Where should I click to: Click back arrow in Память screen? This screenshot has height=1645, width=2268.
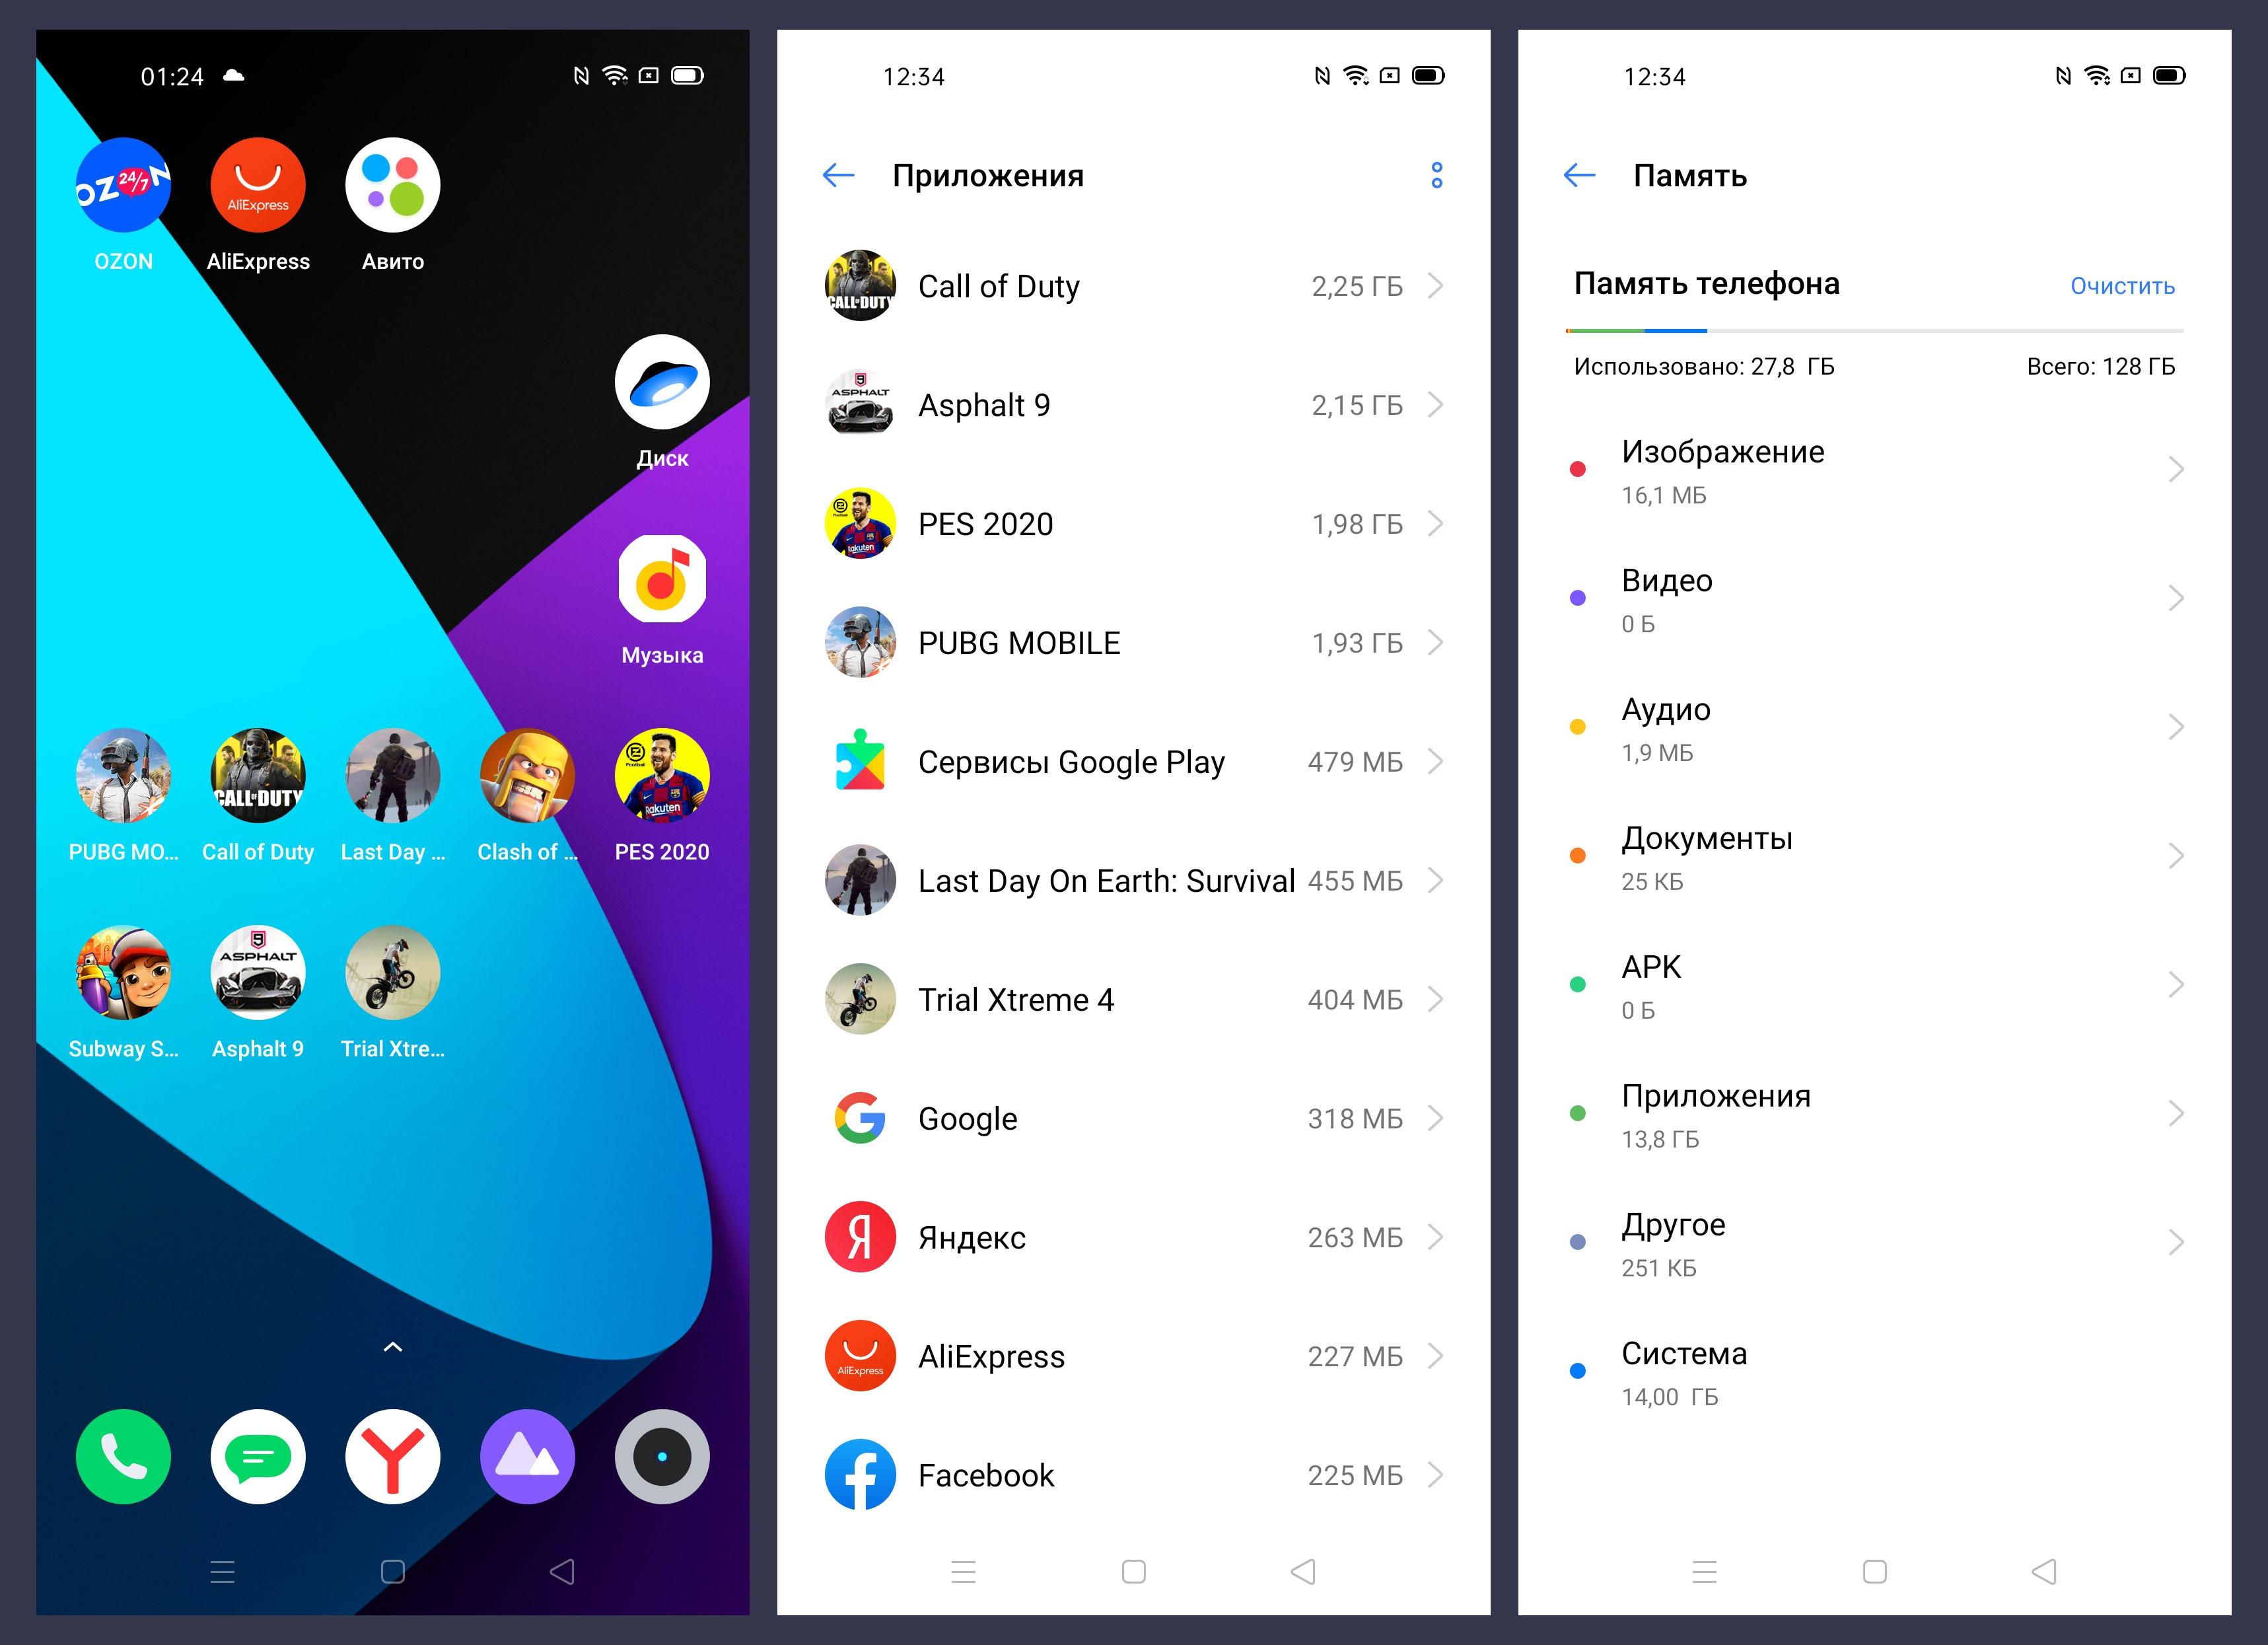pyautogui.click(x=1575, y=174)
